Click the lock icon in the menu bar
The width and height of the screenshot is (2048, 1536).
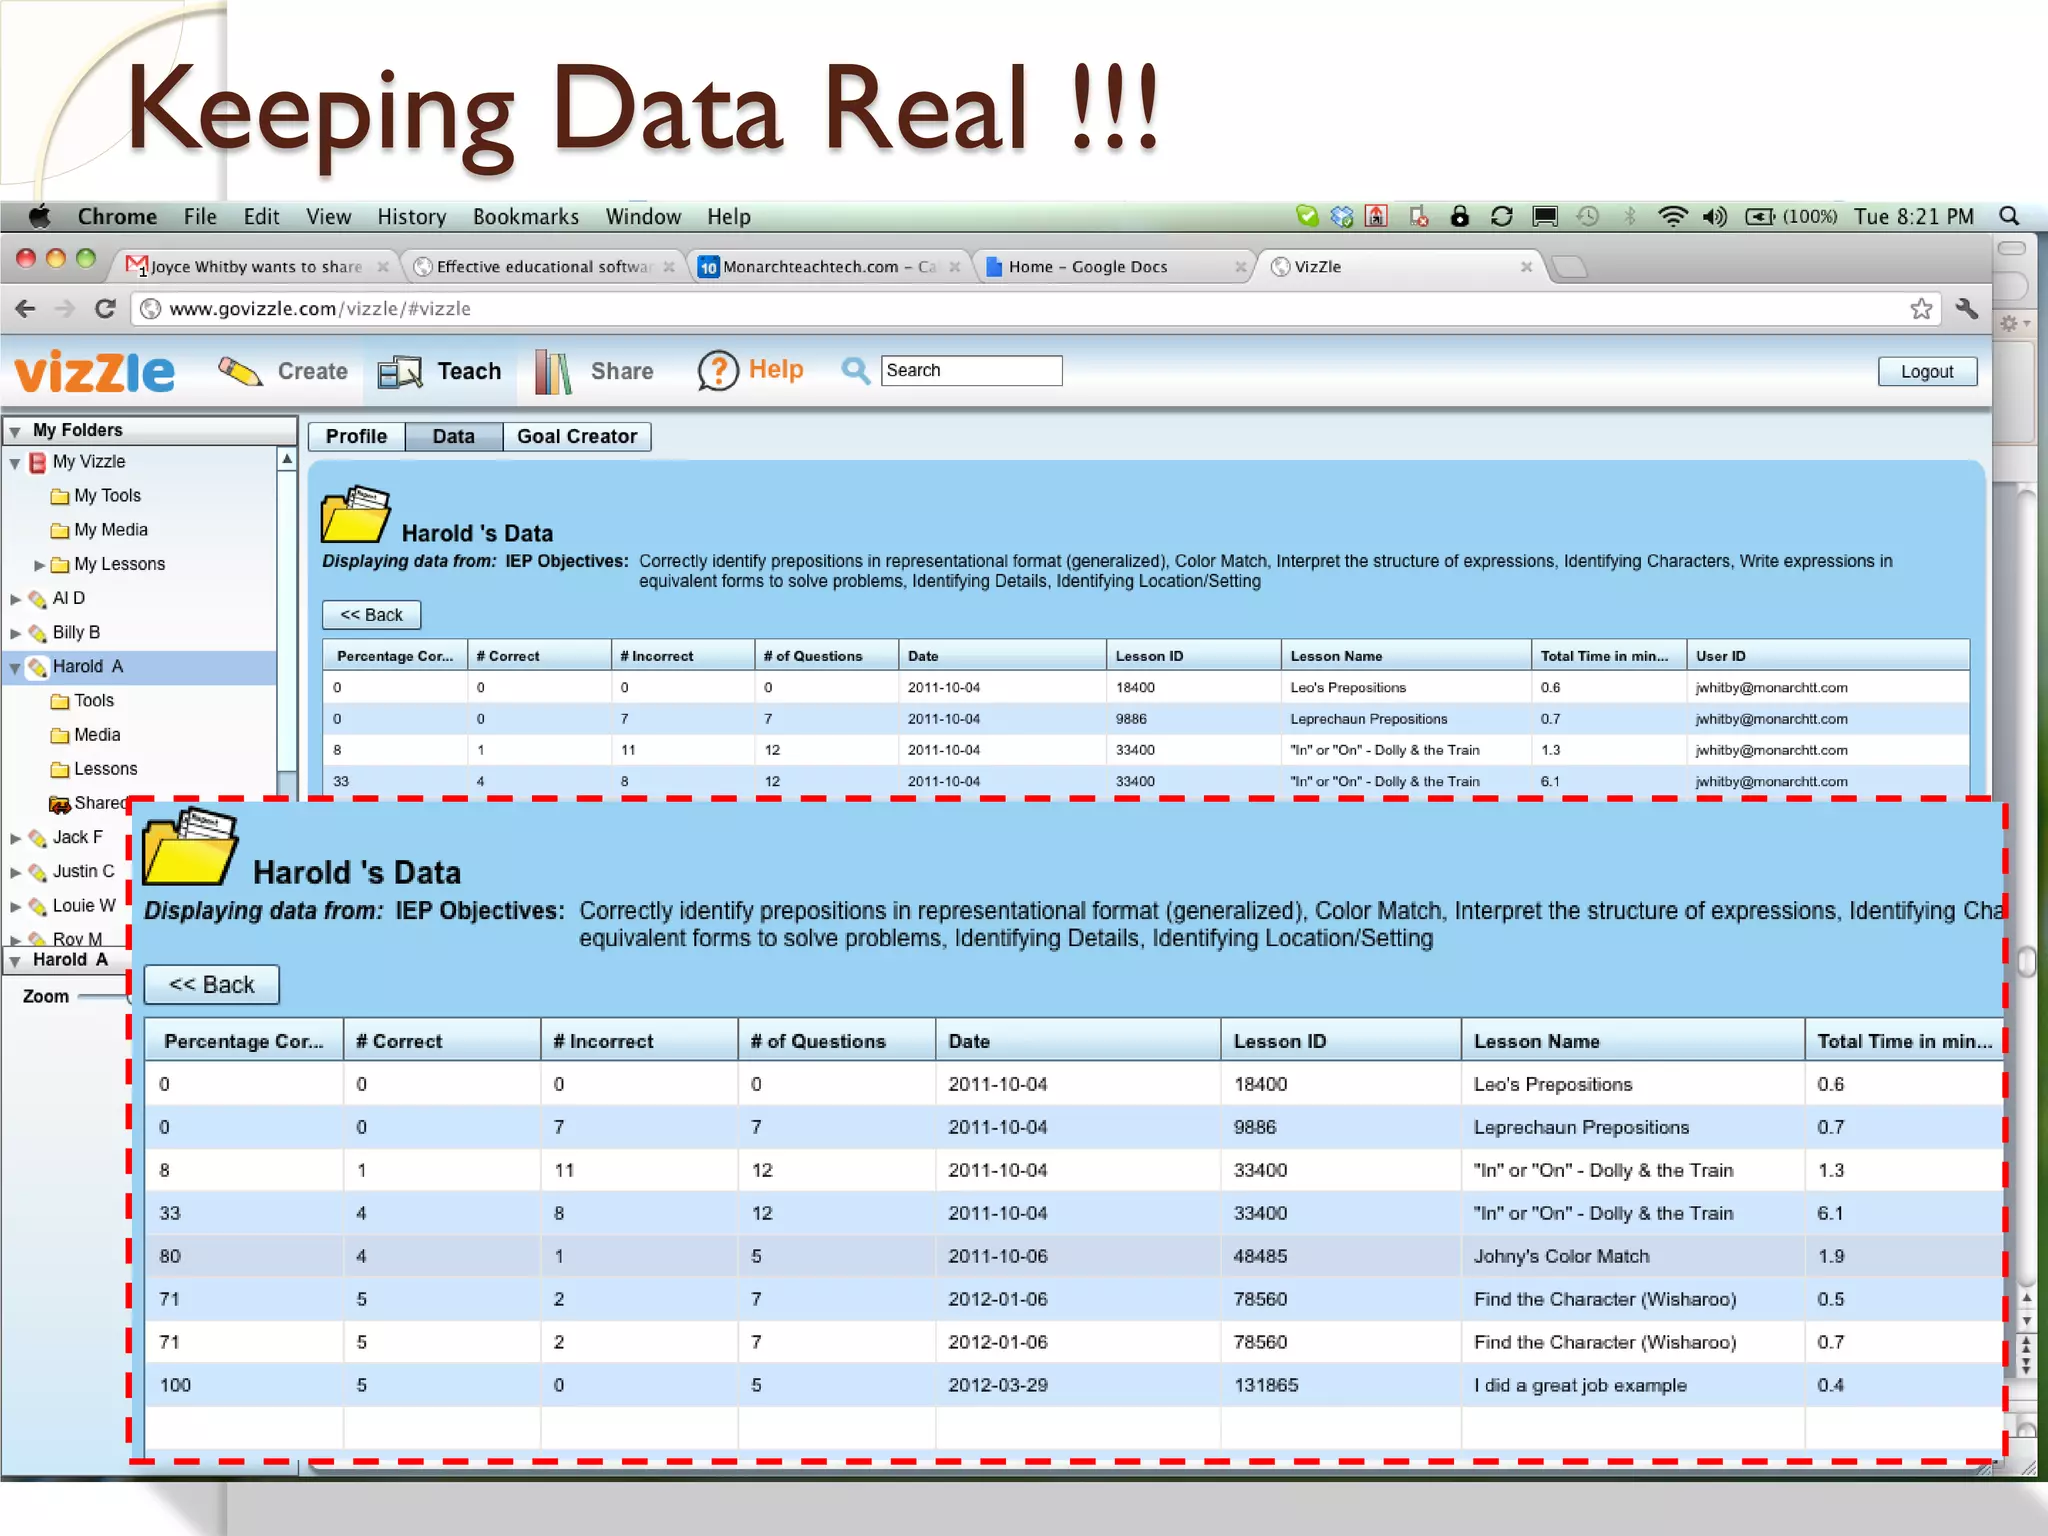pos(1460,216)
